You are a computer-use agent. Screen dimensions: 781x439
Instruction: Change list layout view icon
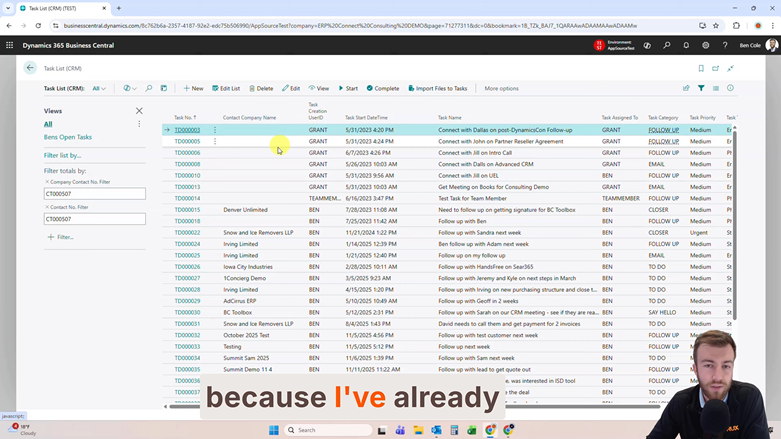(716, 88)
